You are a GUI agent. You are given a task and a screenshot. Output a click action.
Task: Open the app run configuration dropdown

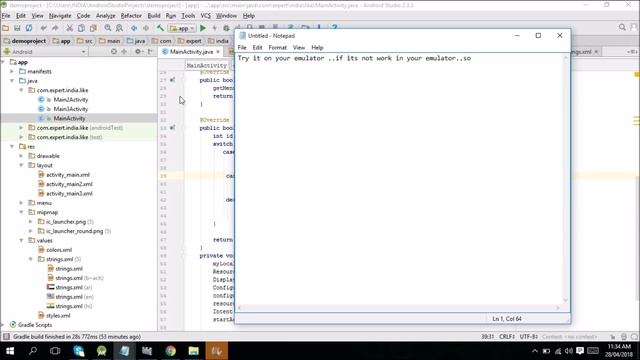click(182, 29)
